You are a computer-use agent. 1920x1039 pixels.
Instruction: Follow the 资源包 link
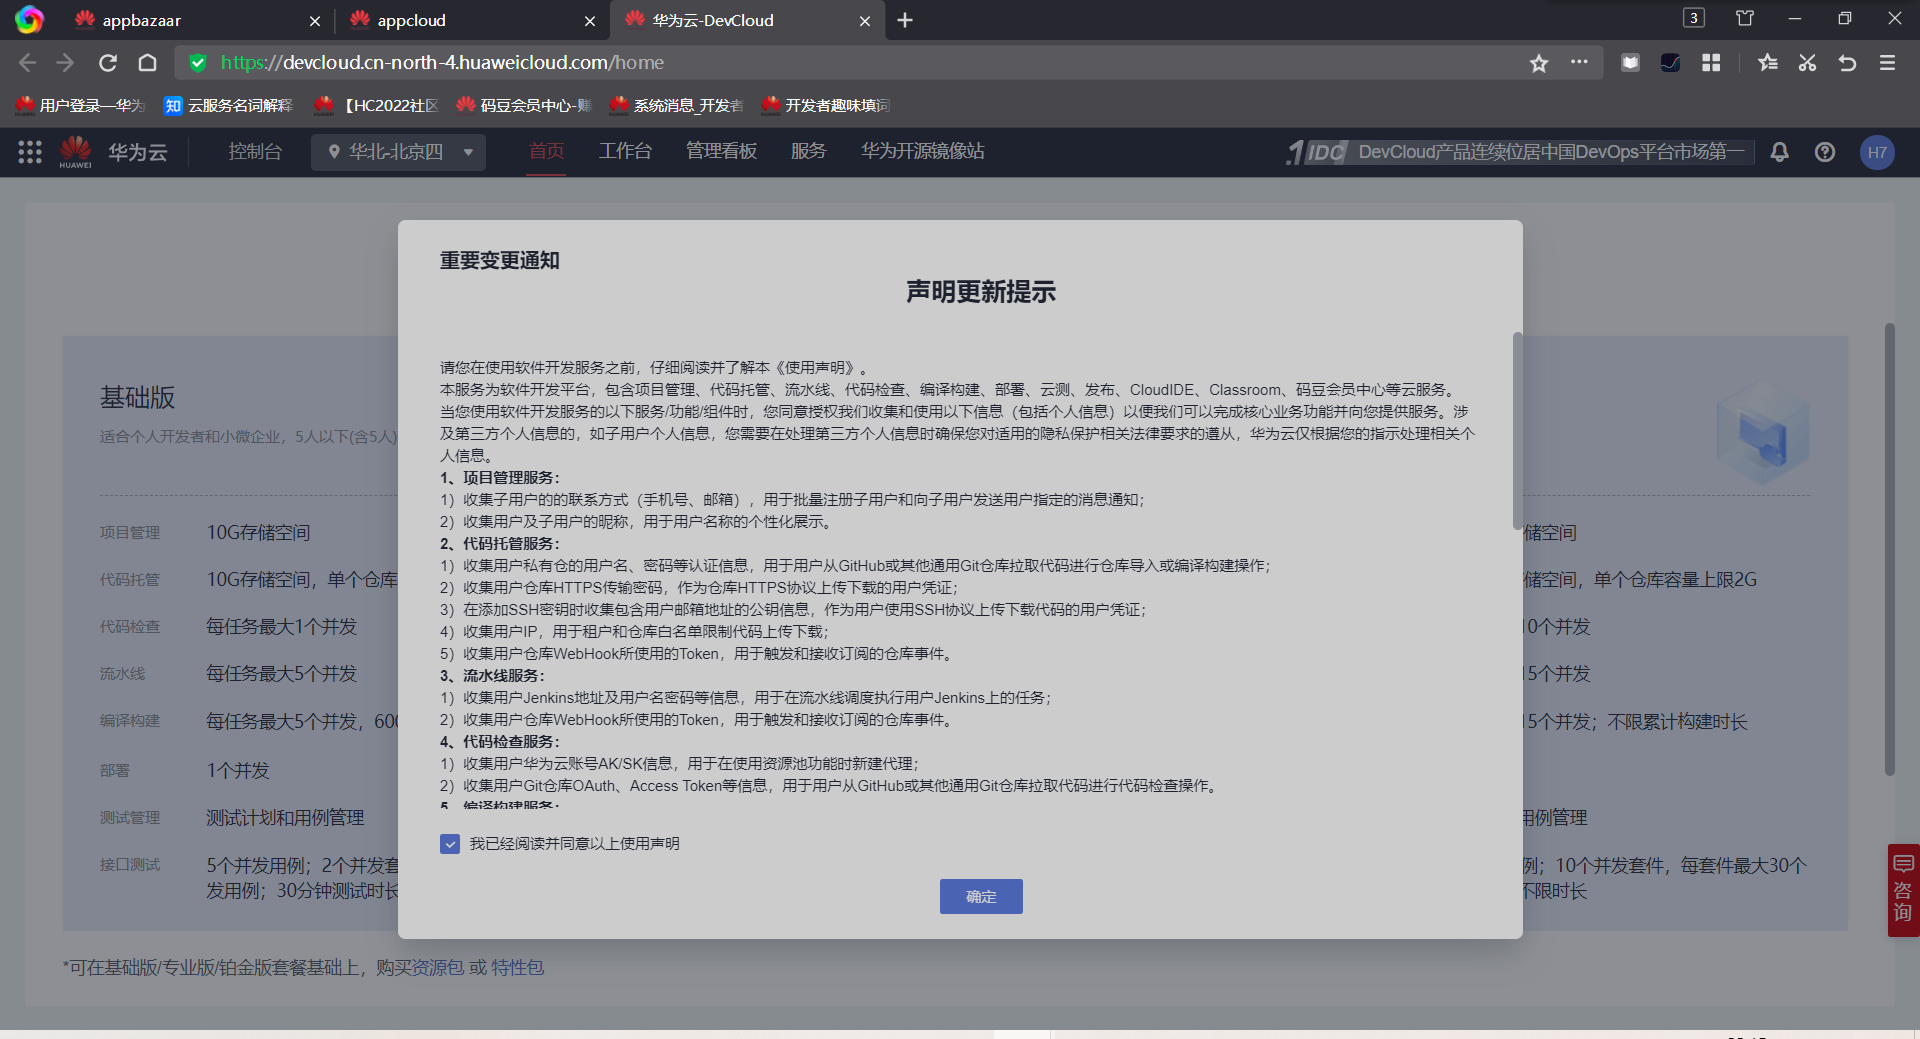coord(438,968)
